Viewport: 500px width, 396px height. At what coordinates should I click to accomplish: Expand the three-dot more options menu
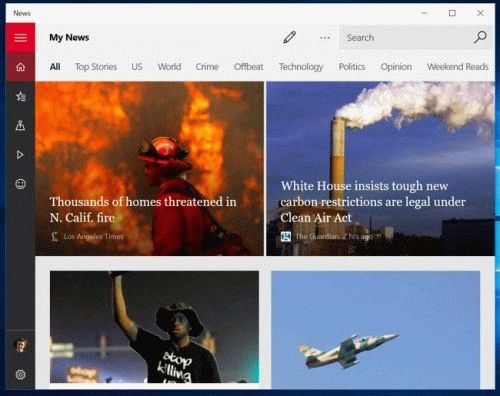(325, 38)
